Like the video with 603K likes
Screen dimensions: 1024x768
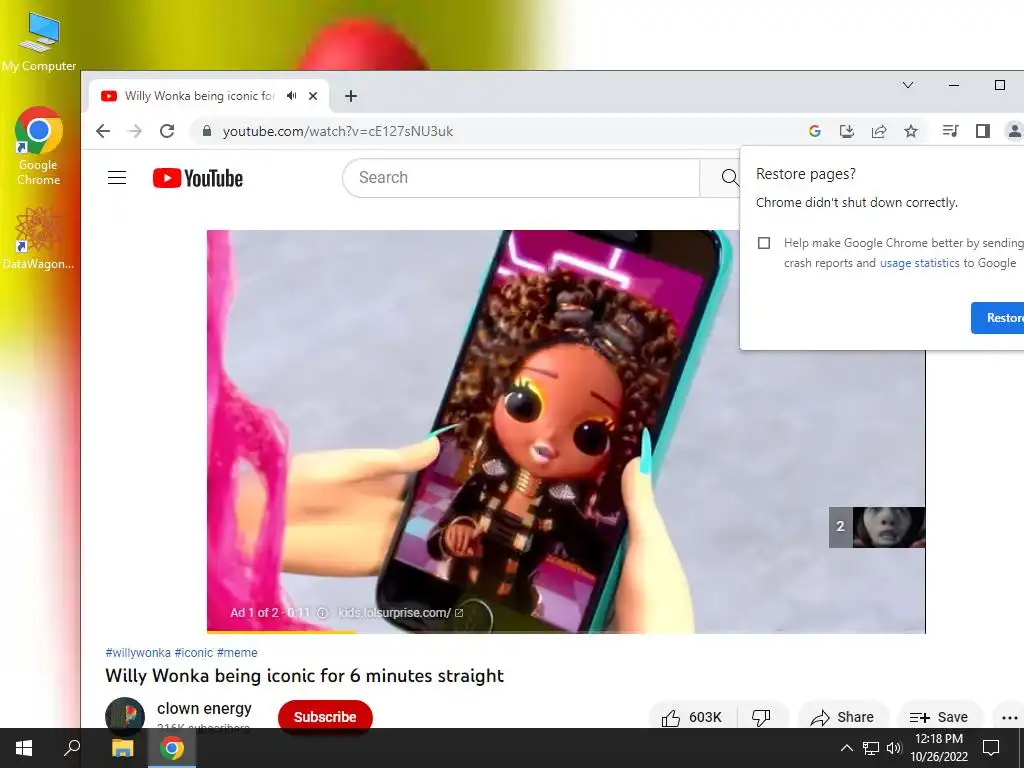(692, 717)
